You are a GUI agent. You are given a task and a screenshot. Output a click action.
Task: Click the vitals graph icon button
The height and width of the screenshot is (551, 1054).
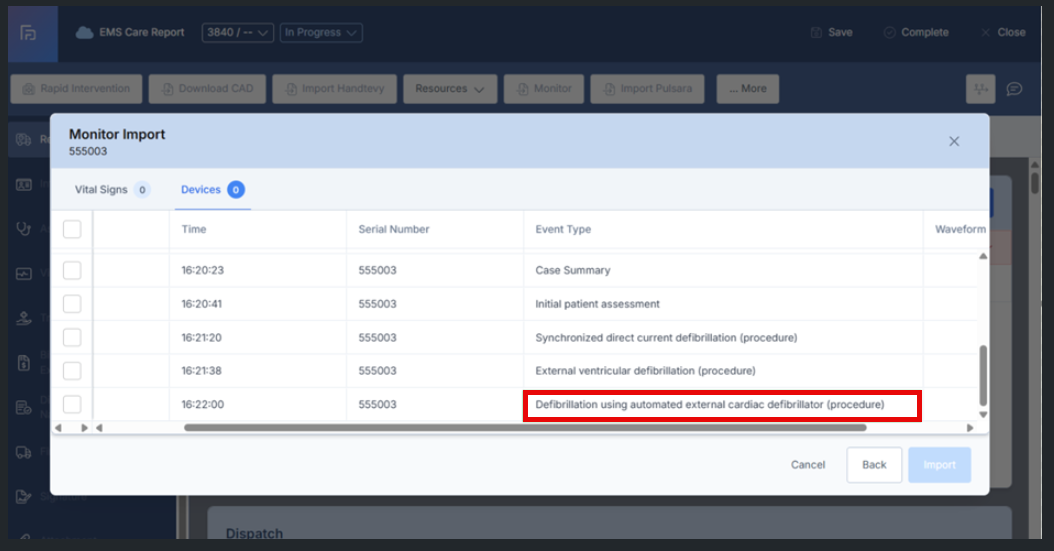tap(980, 89)
